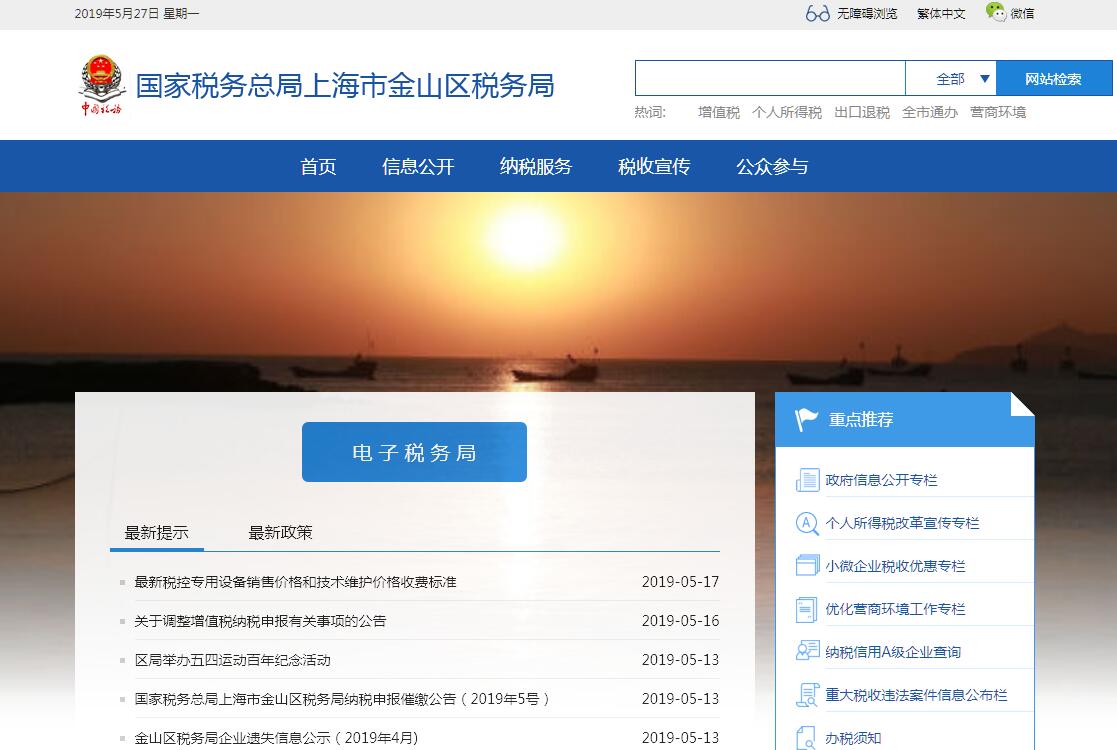Click the tax bureau emblem logo
The height and width of the screenshot is (750, 1117).
click(101, 85)
